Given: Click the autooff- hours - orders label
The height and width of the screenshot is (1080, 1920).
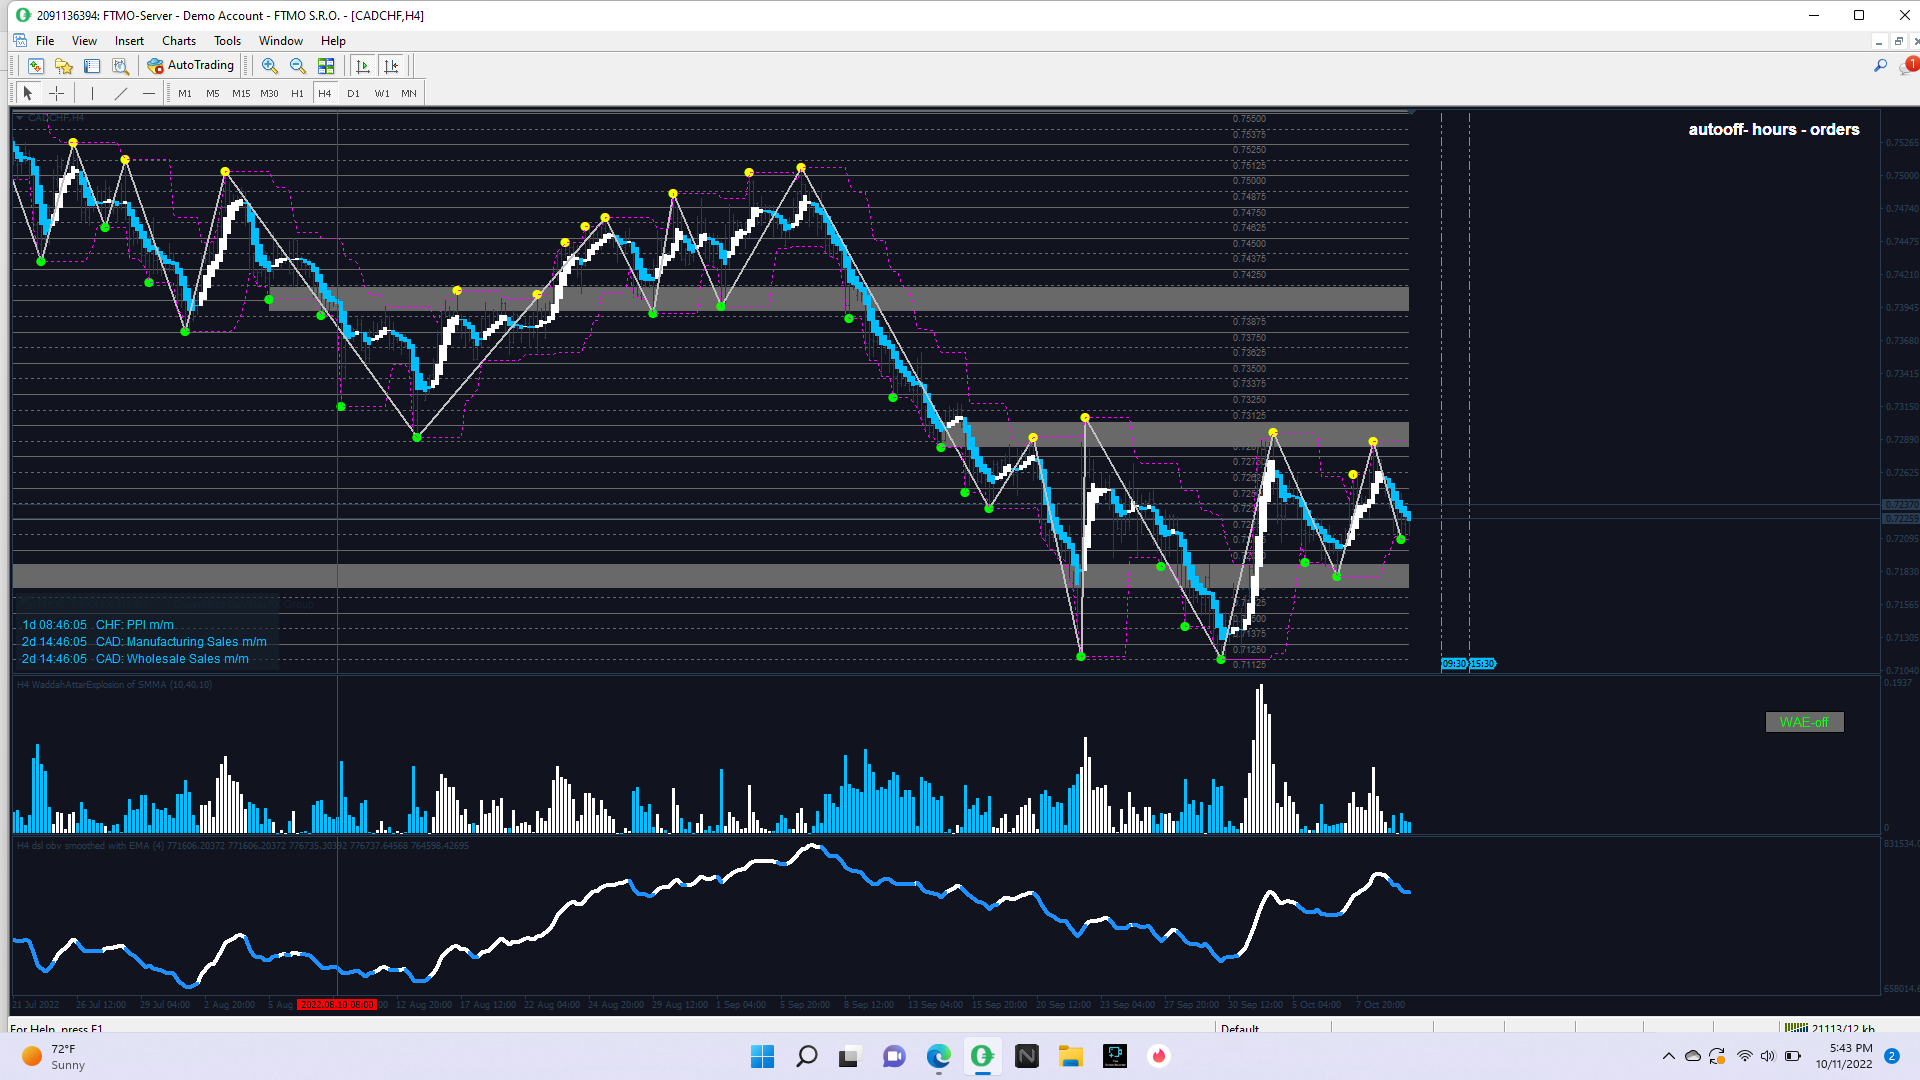Looking at the screenshot, I should 1773,130.
